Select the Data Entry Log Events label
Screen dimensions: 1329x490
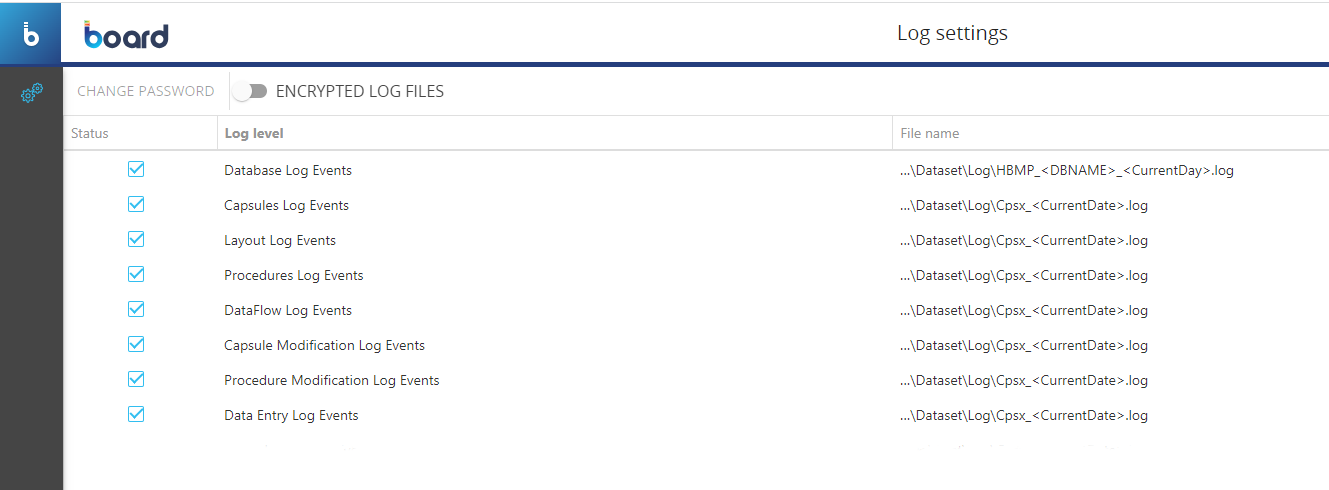coord(291,415)
